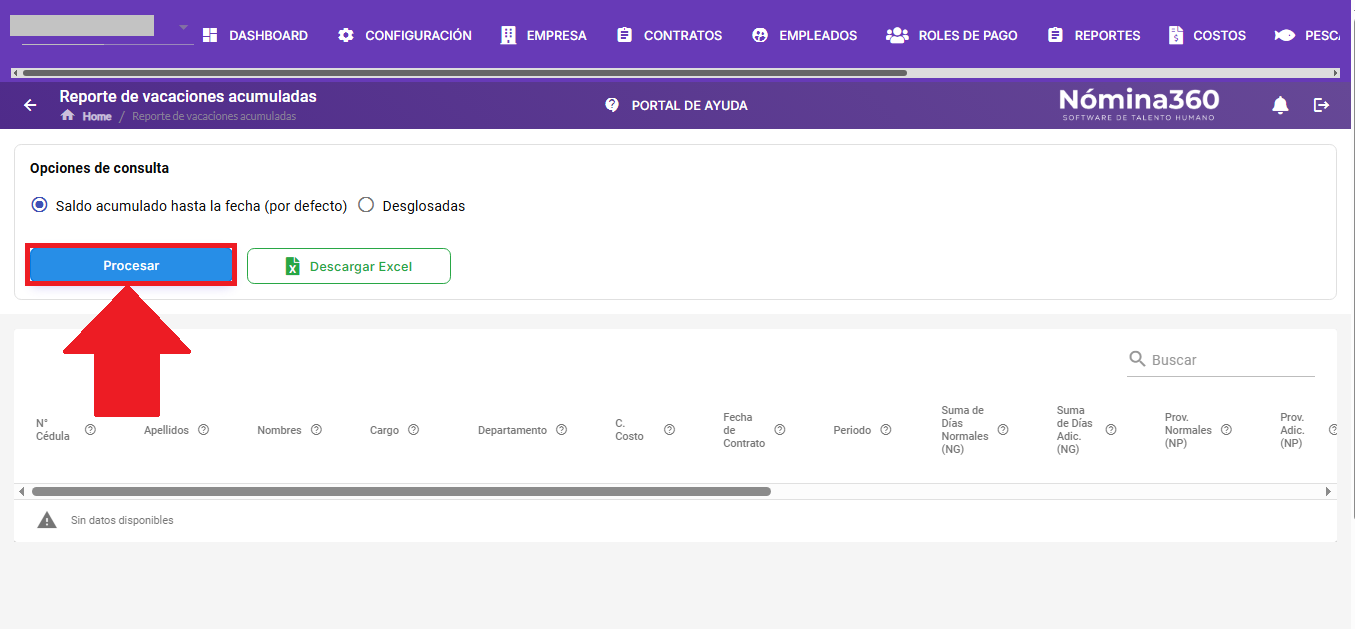Click right arrow of top menu scrollbar

coord(1335,73)
